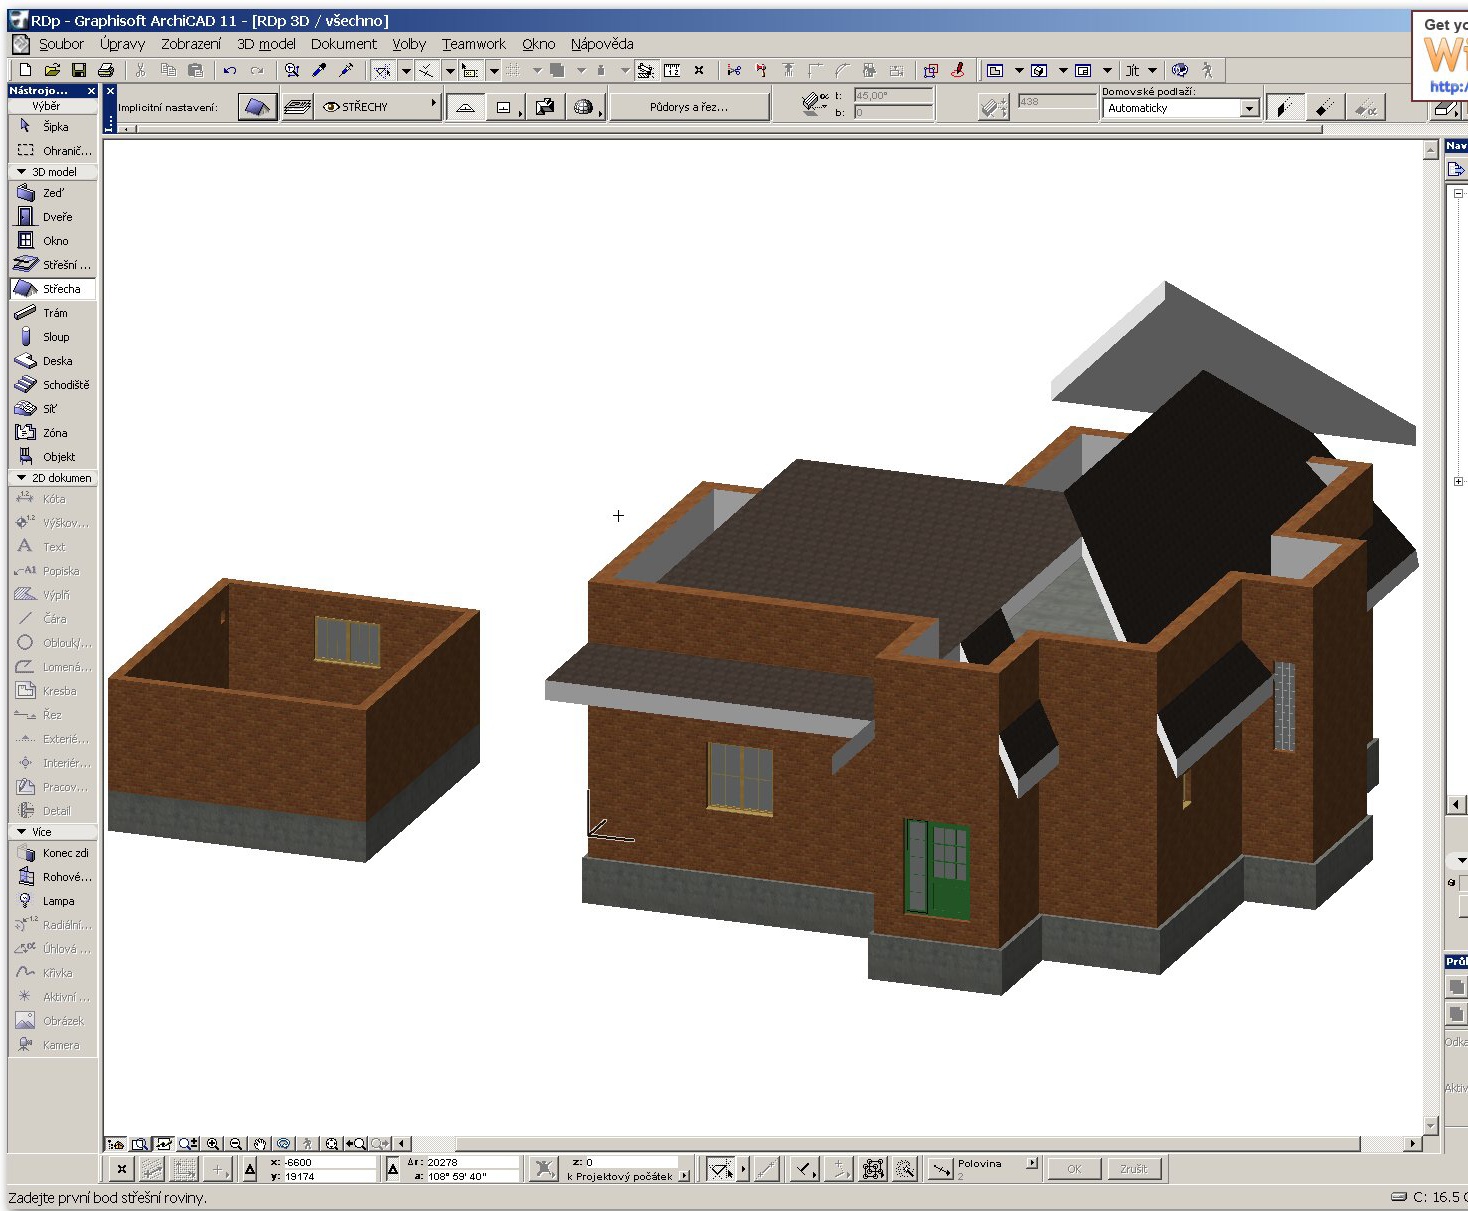1468x1211 pixels.
Task: Select the Síť mesh tool
Action: 53,409
